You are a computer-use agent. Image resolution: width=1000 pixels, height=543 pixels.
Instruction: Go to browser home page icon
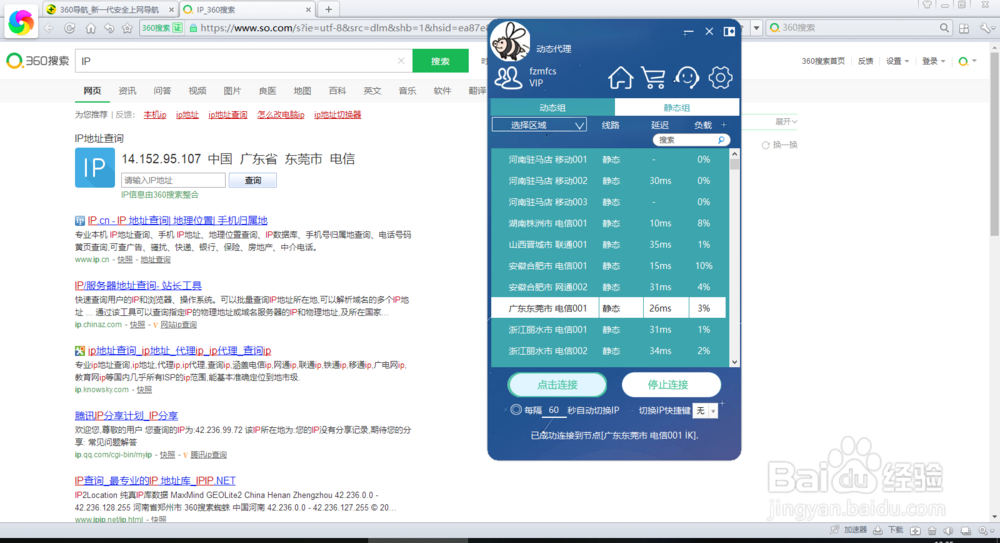pyautogui.click(x=91, y=28)
